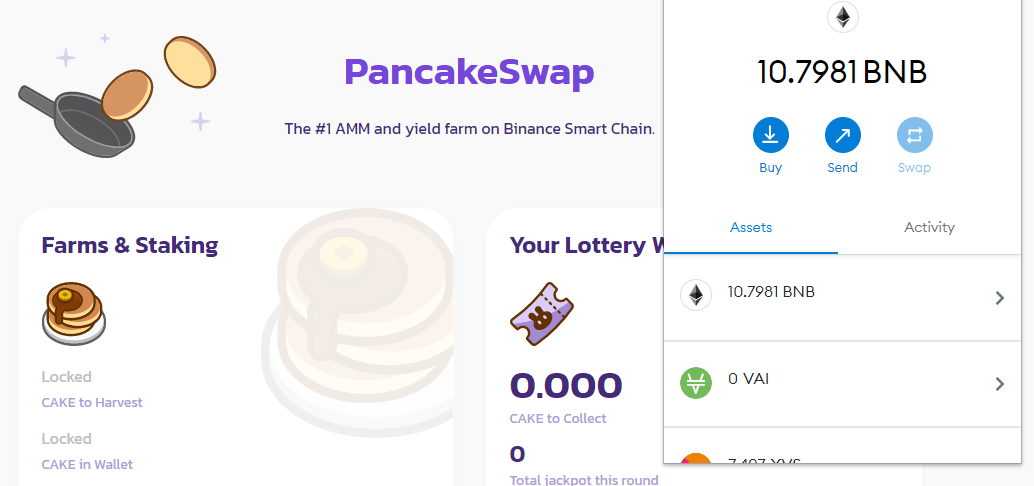Switch to the Activity tab
The image size is (1034, 486).
pyautogui.click(x=929, y=228)
